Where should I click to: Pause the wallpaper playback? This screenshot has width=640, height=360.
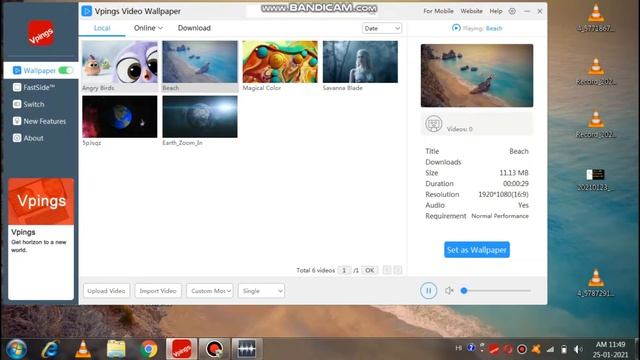pyautogui.click(x=429, y=291)
